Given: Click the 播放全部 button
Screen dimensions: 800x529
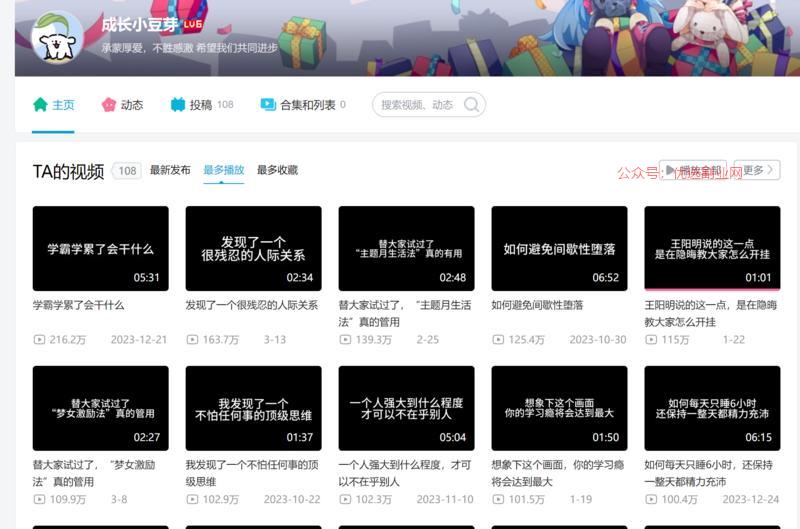Looking at the screenshot, I should pos(693,170).
